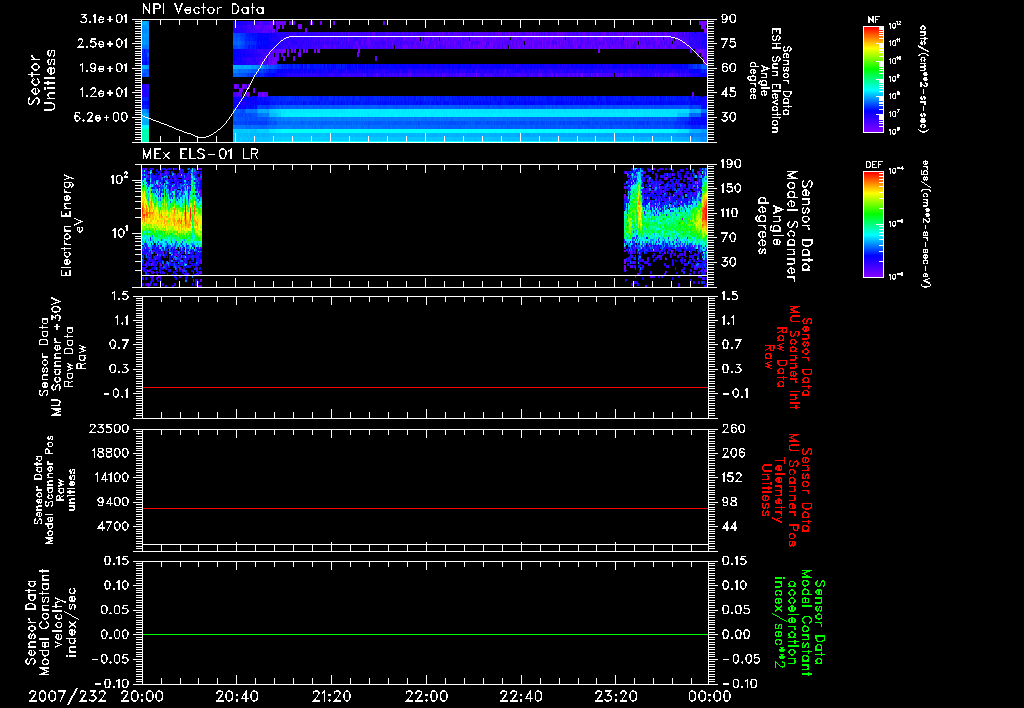
Task: Click the 9400 scanner position tick label
Action: 114,502
